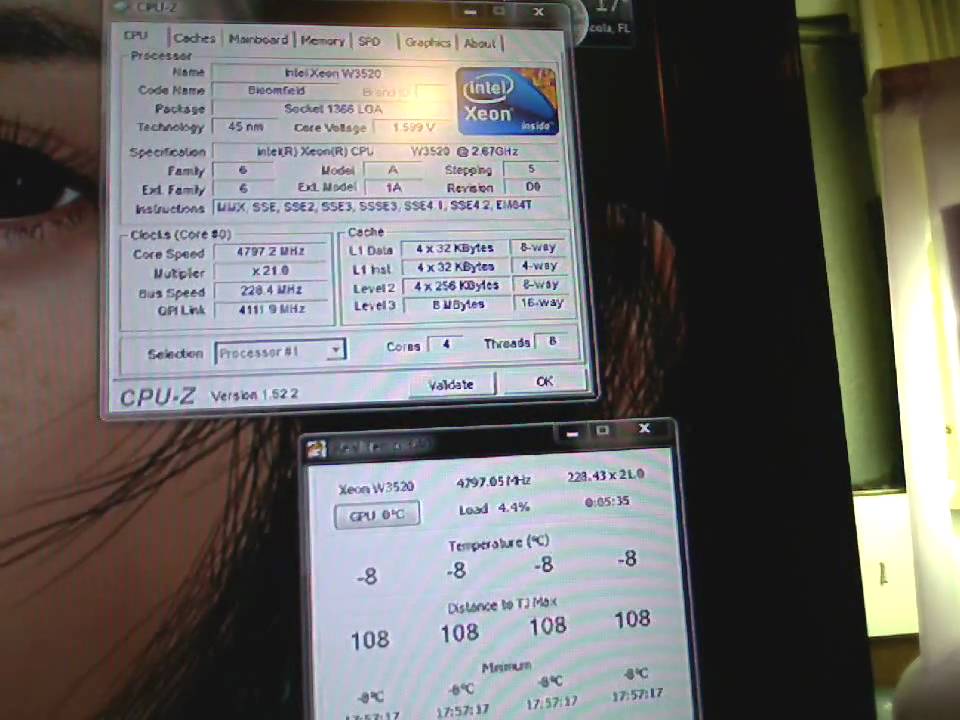The image size is (960, 720).
Task: Click the Validate button
Action: click(451, 384)
